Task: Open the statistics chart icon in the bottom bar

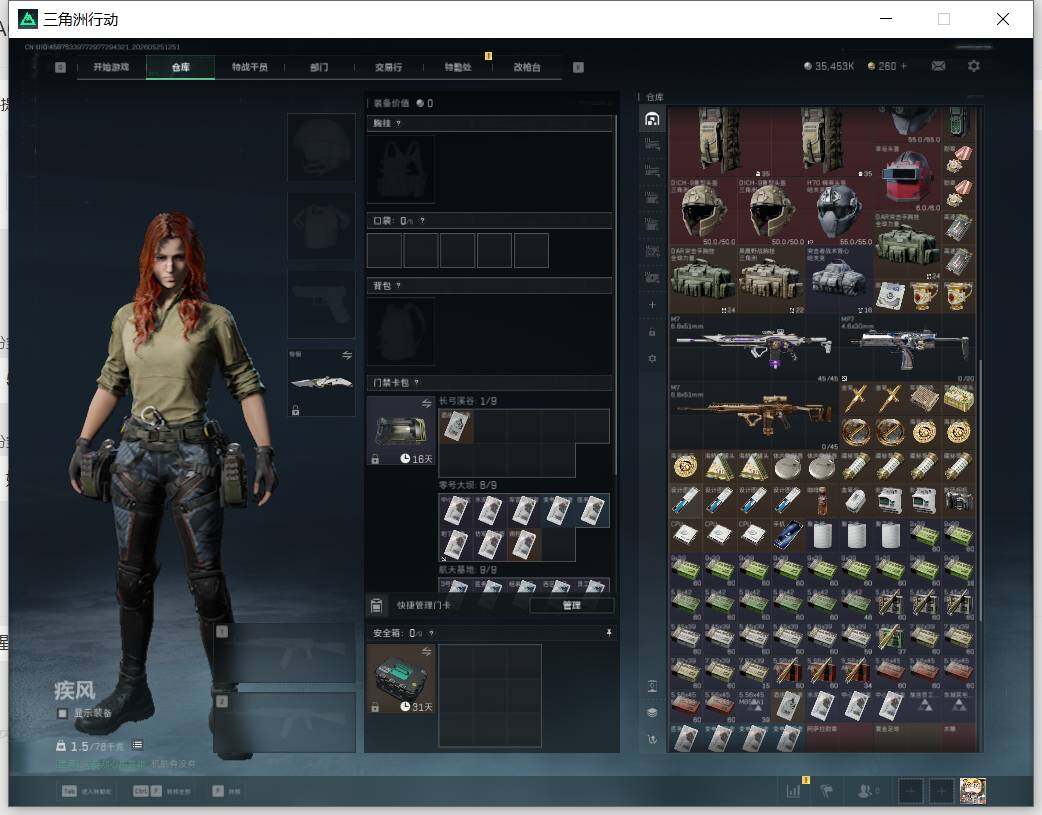Action: click(793, 791)
